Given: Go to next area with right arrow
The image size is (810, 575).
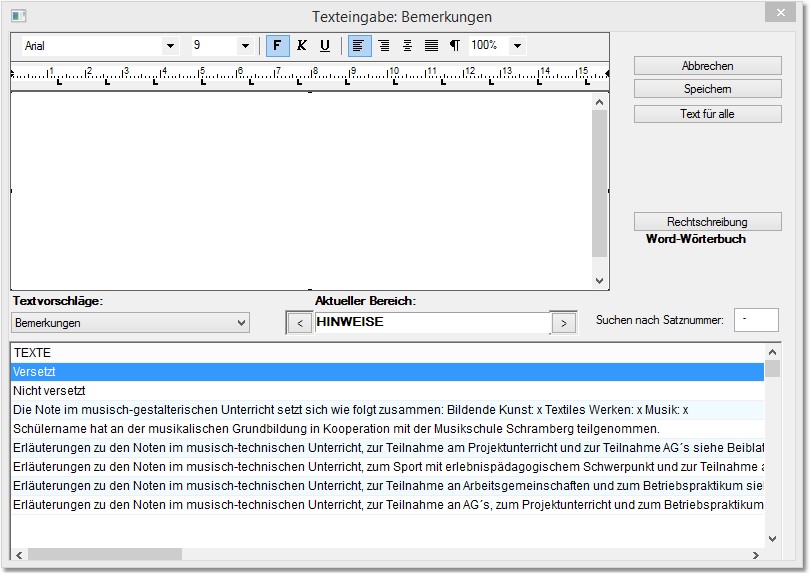Looking at the screenshot, I should [x=564, y=323].
